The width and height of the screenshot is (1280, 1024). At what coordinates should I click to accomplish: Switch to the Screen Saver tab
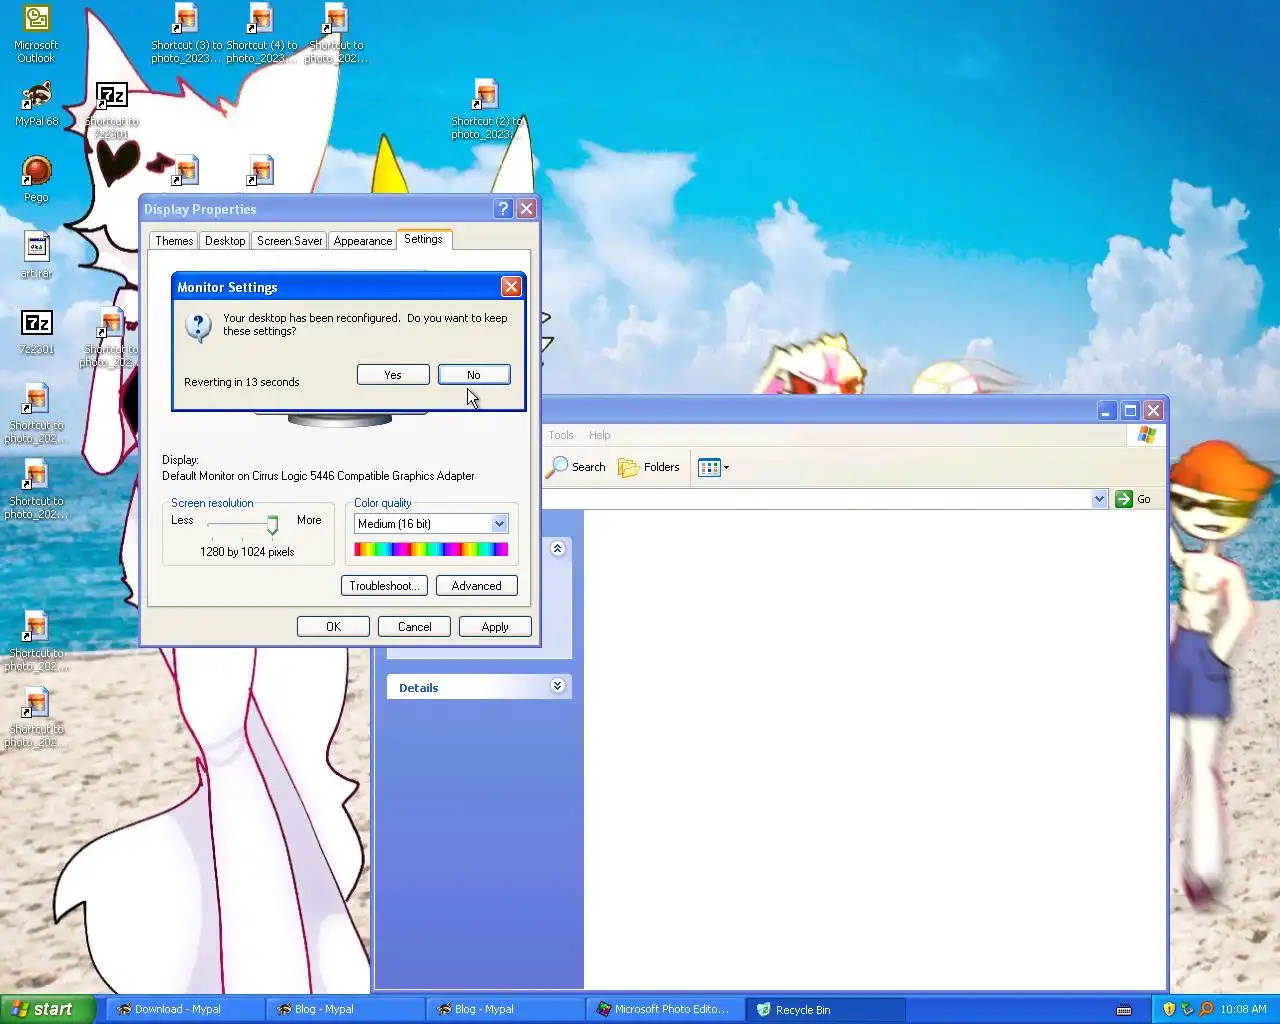click(289, 241)
